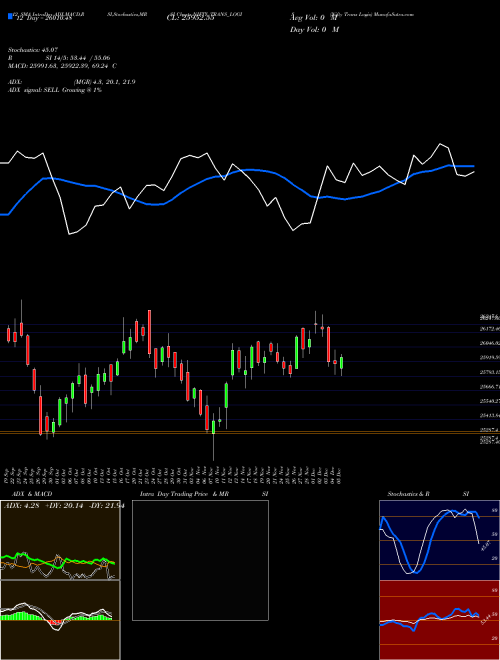Click the 'SI 14/3: 53.44 / 55.06' RSI value

tap(78, 58)
